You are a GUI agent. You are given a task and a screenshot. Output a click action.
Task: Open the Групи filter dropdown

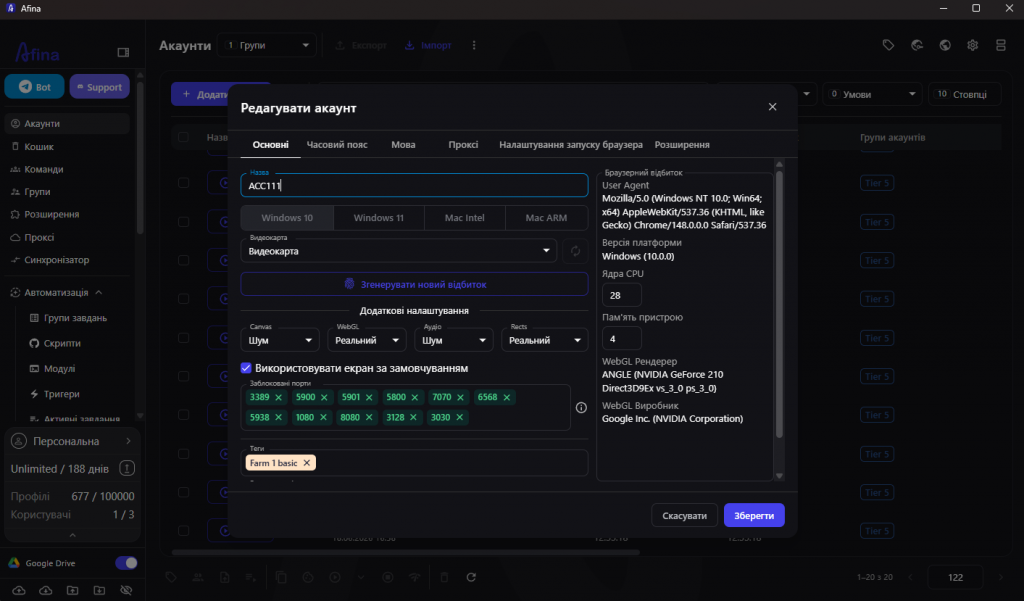coord(267,45)
